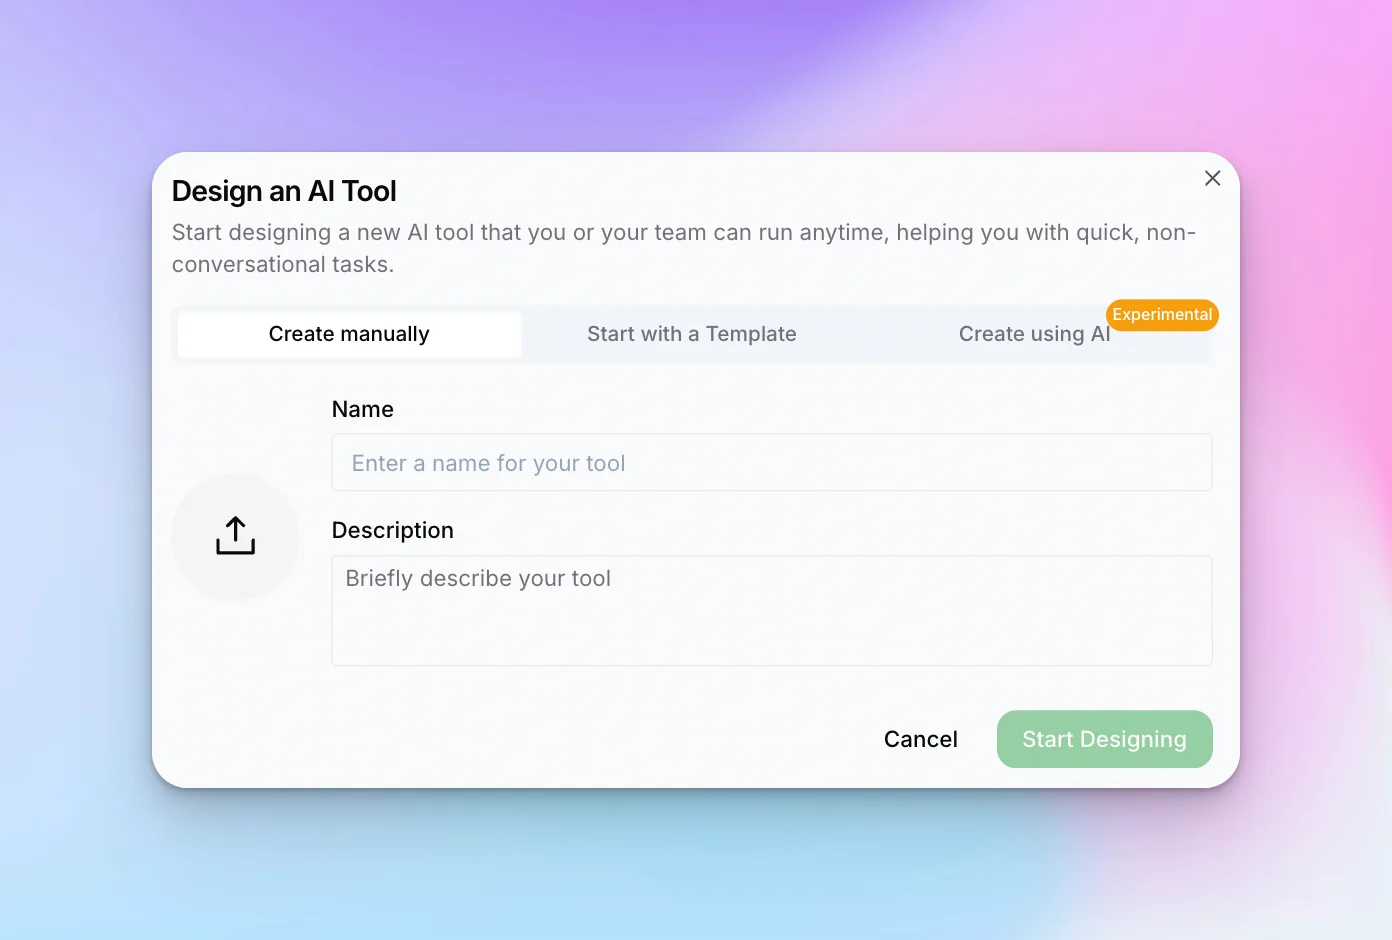Click the Name label

pyautogui.click(x=363, y=409)
